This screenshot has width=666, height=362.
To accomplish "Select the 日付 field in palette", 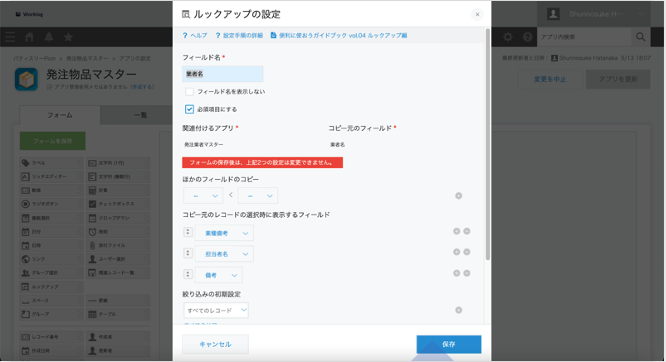I will pyautogui.click(x=51, y=232).
